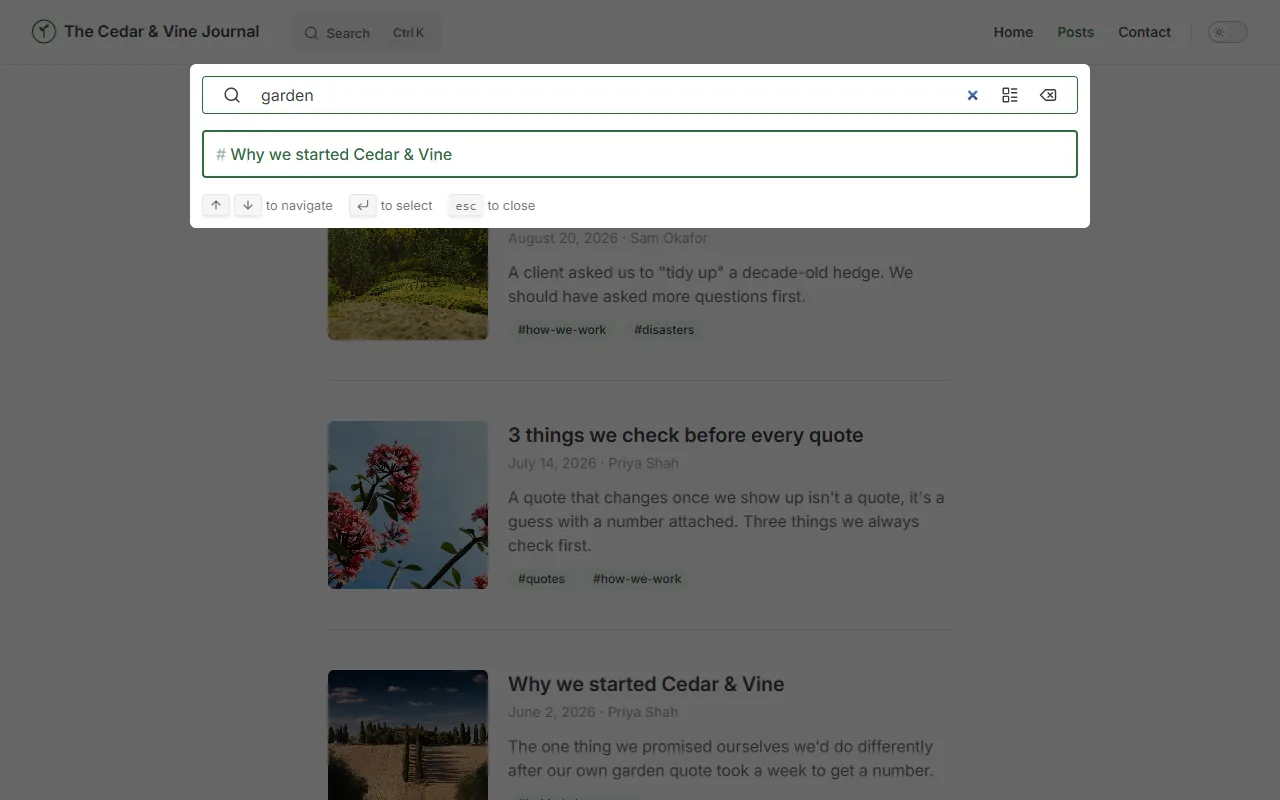Click the excerpt starting 'The one thing we promised'
Screen dimensions: 1280x800
point(721,758)
